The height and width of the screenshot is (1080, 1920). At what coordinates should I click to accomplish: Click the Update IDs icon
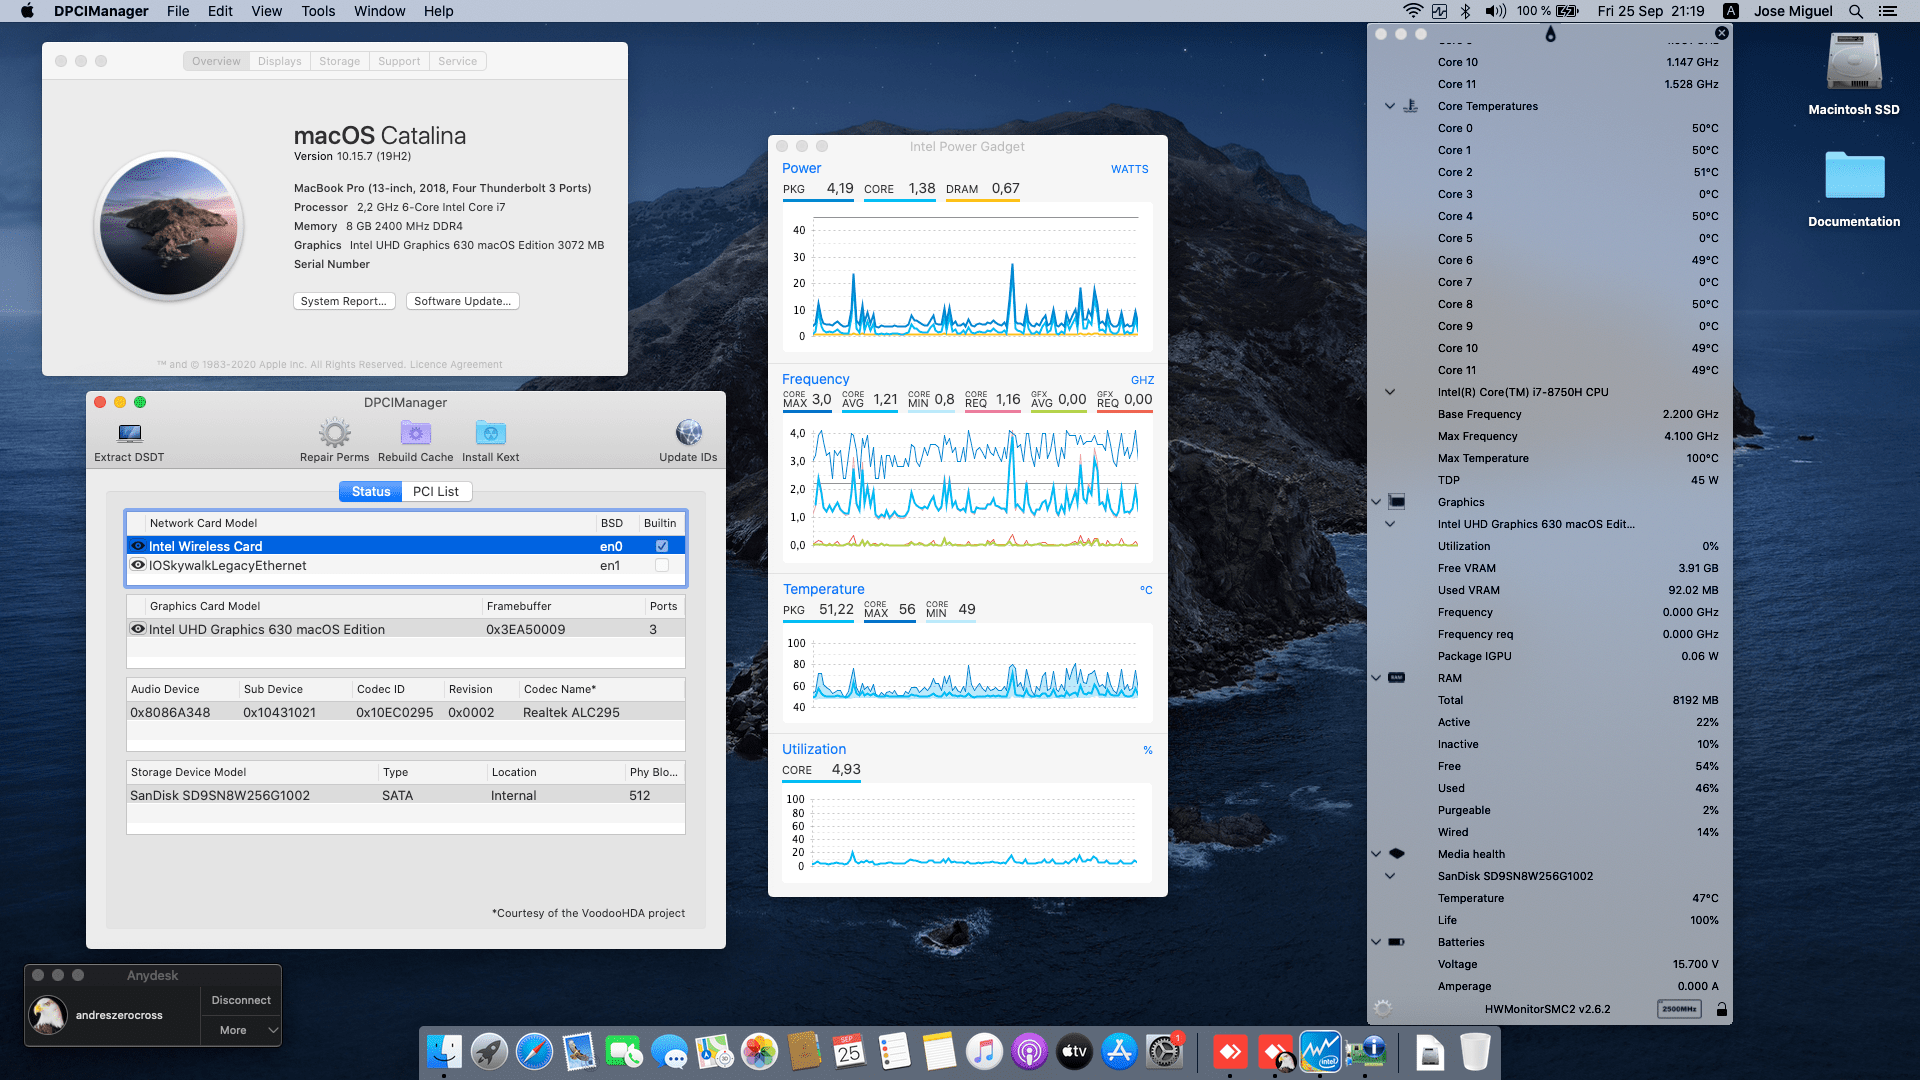tap(688, 437)
